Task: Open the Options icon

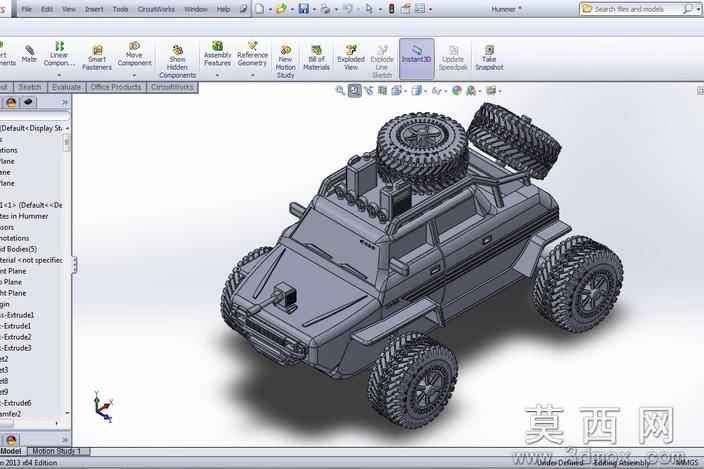Action: pos(419,9)
